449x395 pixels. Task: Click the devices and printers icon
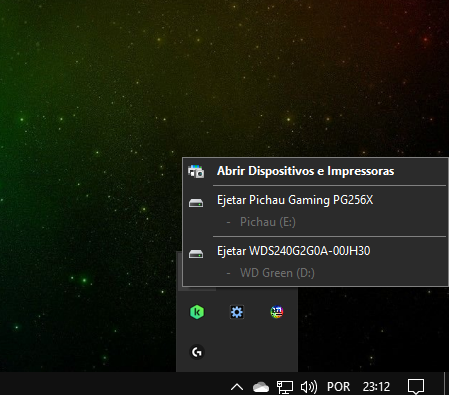point(196,171)
